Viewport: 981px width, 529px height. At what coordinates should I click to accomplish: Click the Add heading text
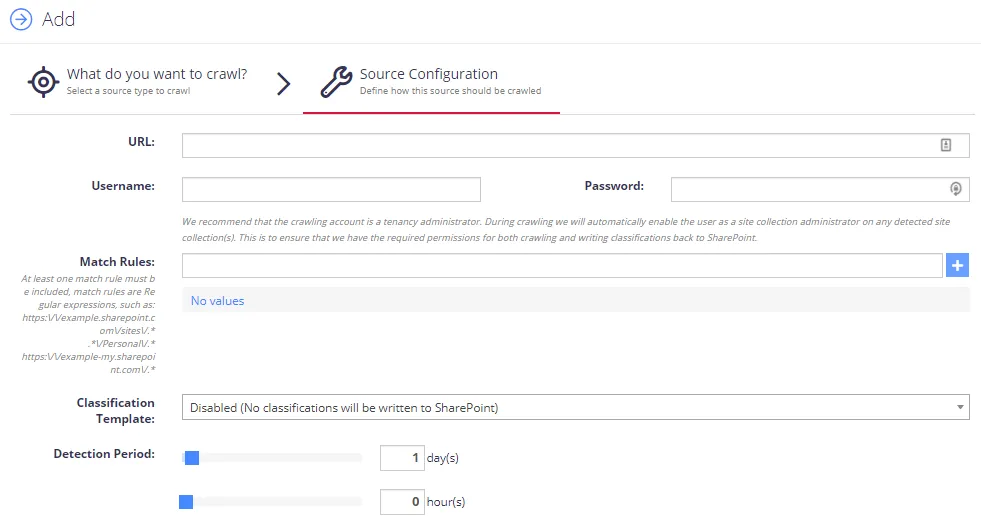[58, 19]
